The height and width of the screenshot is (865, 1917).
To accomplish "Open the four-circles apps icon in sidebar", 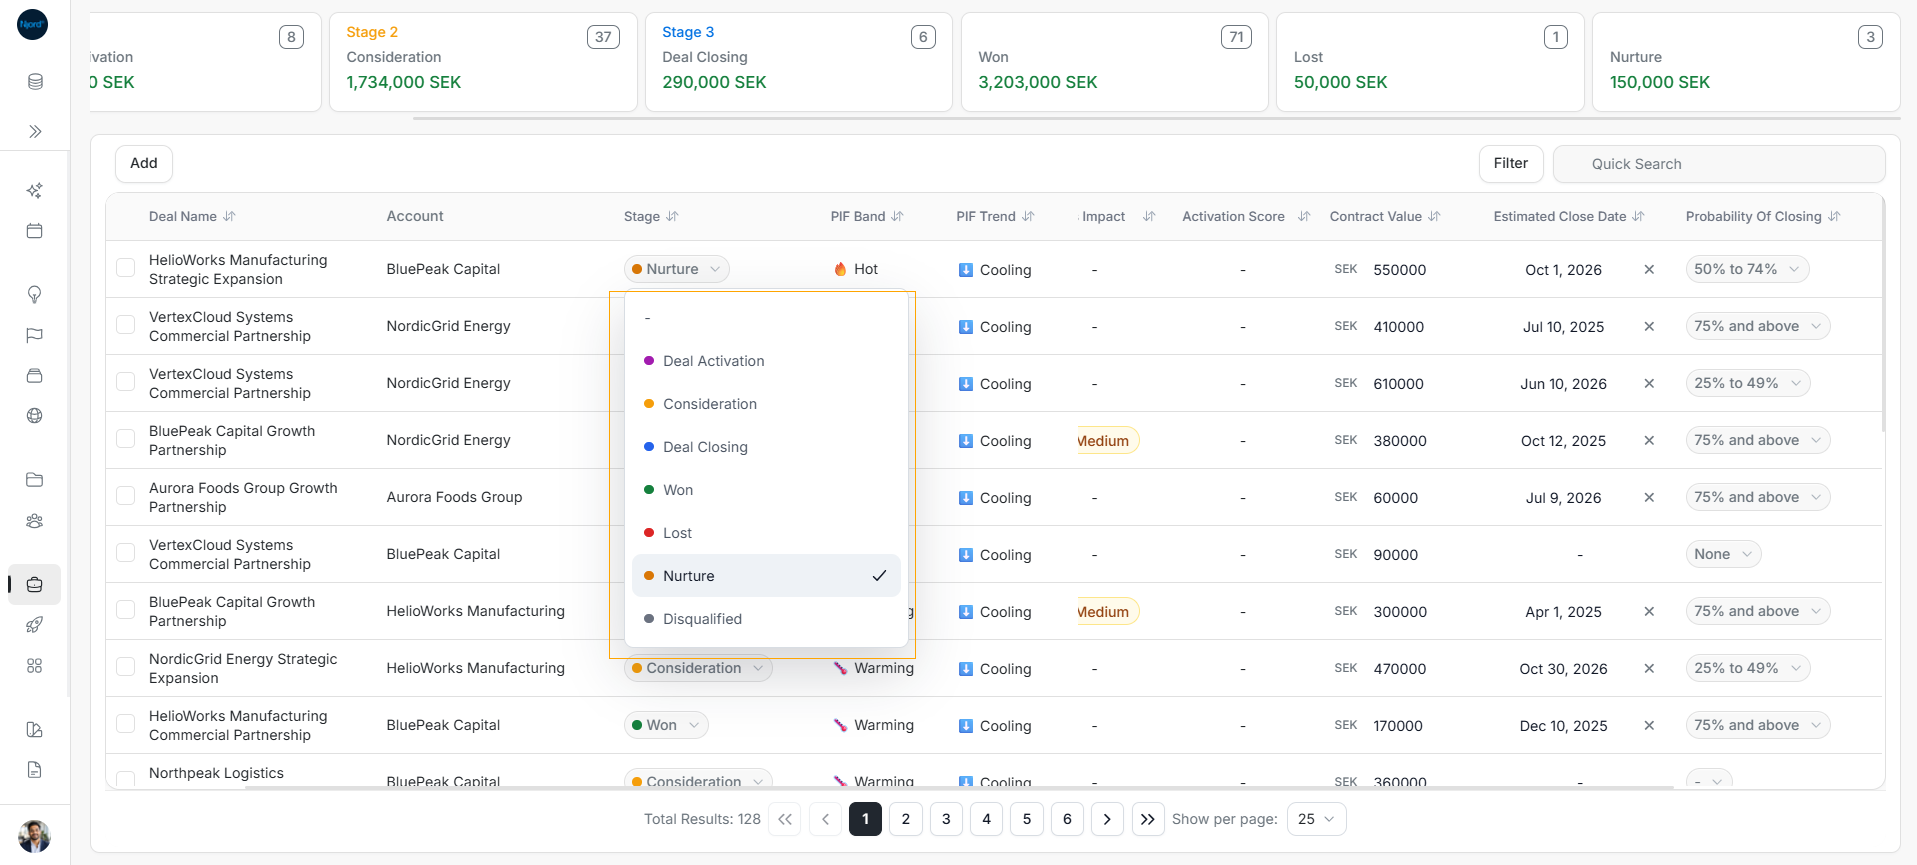I will [x=35, y=666].
